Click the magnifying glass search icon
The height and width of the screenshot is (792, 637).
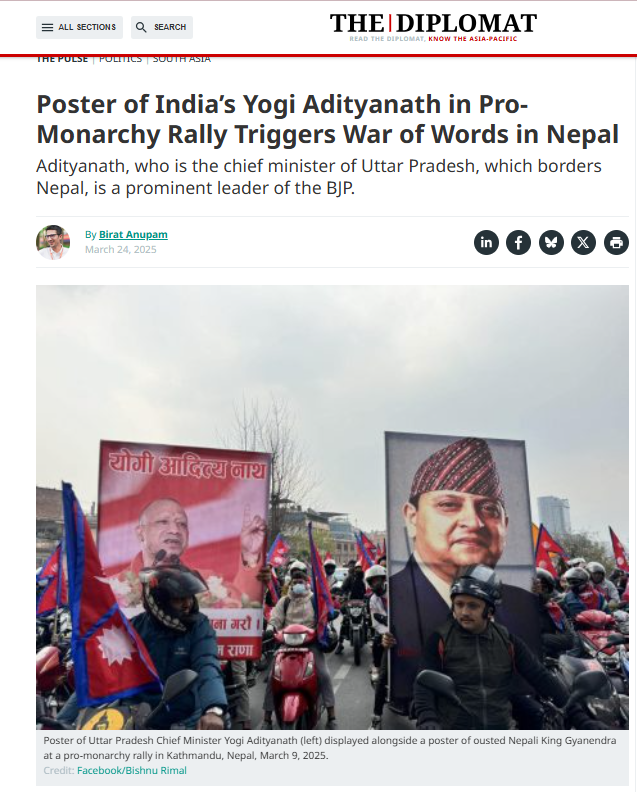141,27
